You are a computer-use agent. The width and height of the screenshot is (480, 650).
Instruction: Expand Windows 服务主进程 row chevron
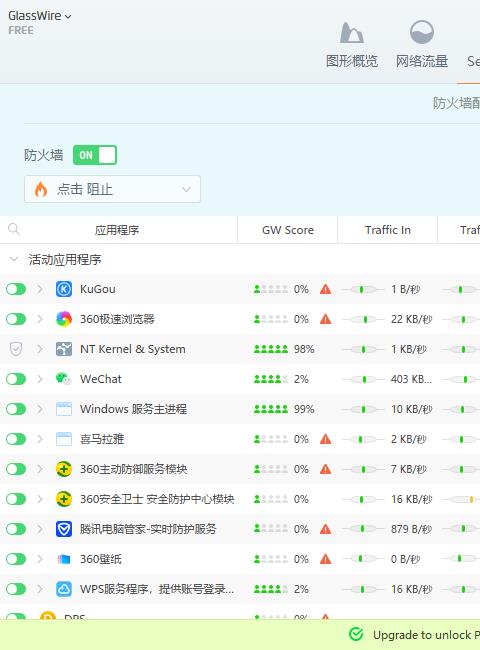tap(40, 409)
